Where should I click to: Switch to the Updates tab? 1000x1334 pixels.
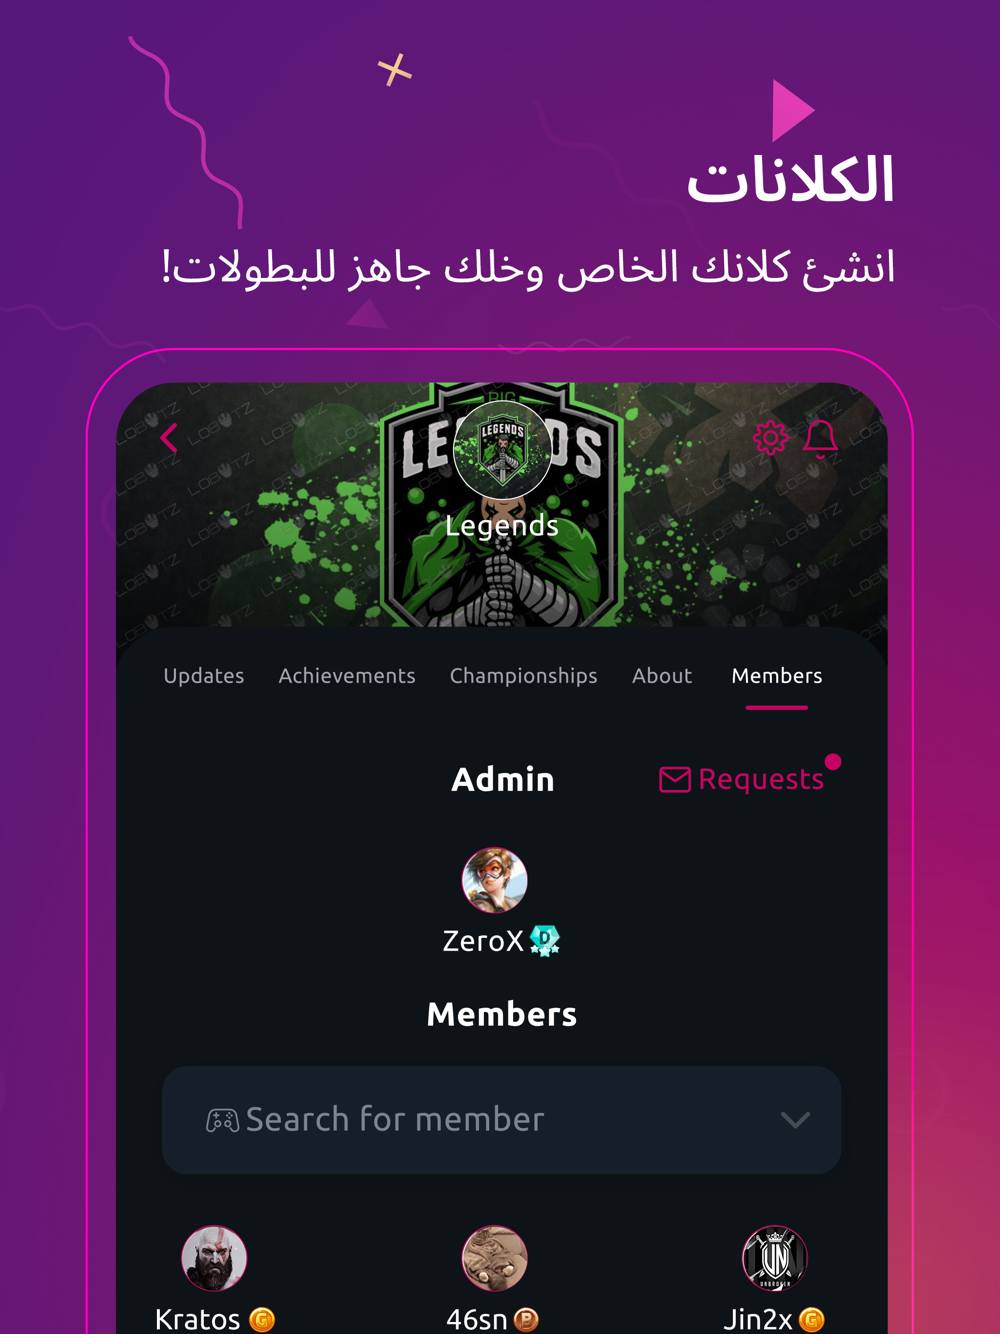[x=204, y=676]
